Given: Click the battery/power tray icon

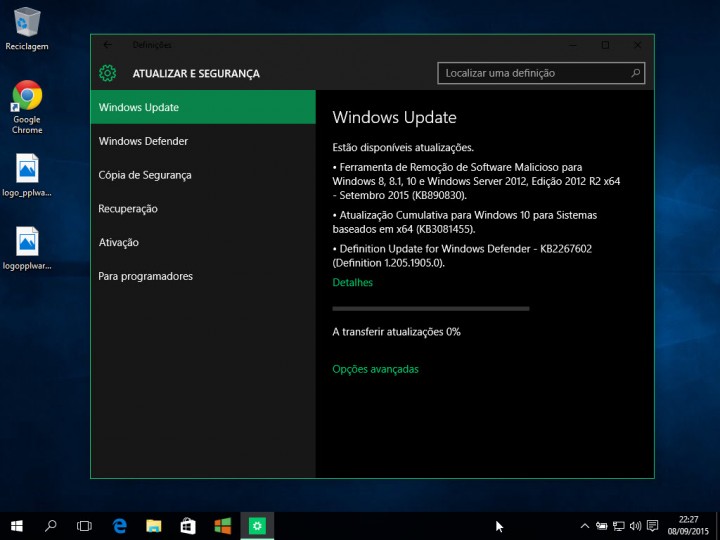Looking at the screenshot, I should click(602, 526).
